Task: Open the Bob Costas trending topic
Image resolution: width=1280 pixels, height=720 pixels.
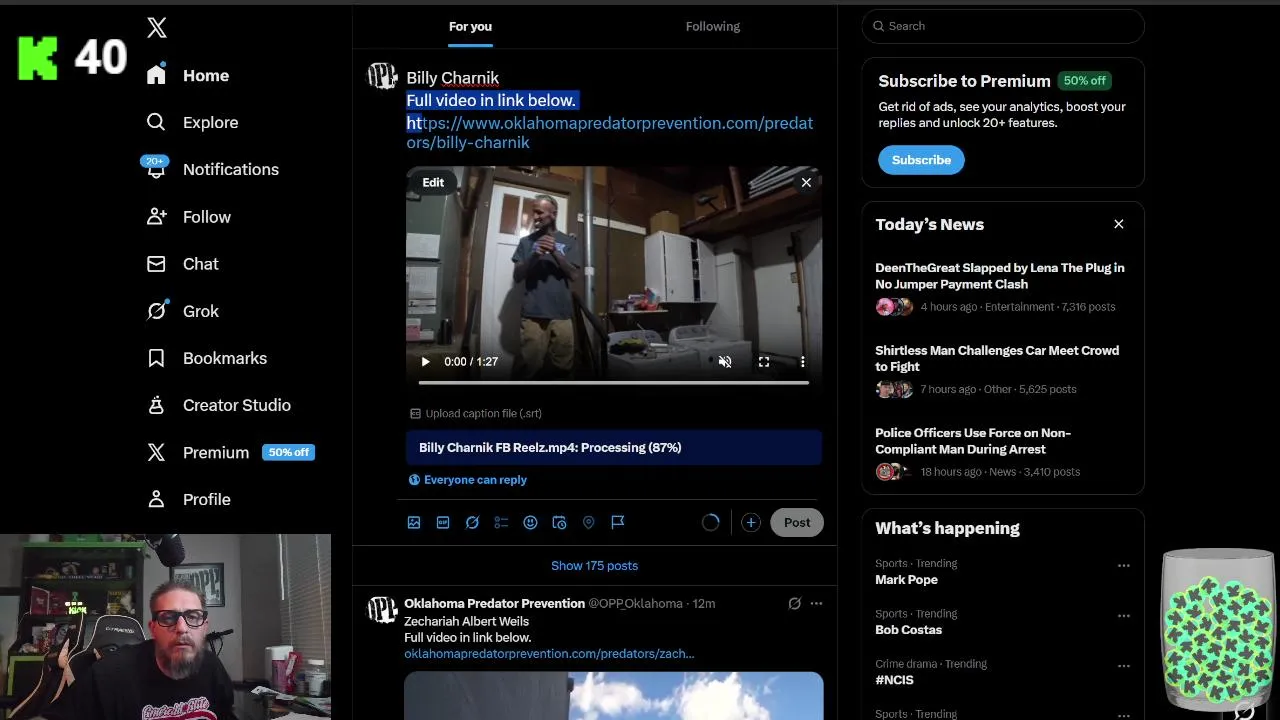Action: [908, 630]
